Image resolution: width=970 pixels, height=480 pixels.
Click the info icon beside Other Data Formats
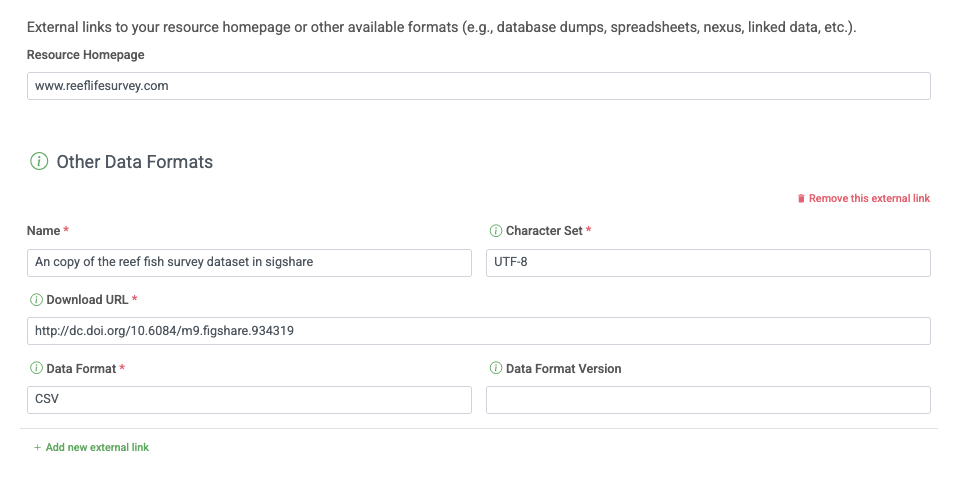point(39,161)
